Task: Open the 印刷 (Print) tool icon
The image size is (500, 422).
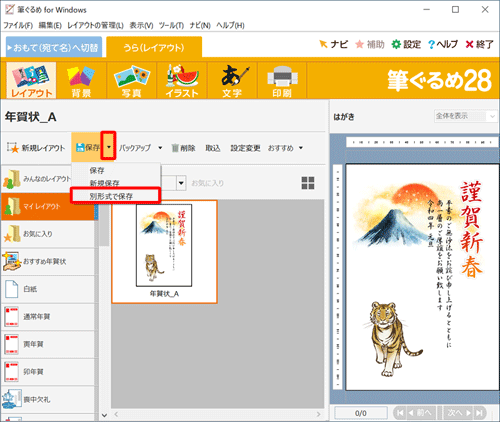Action: point(282,80)
